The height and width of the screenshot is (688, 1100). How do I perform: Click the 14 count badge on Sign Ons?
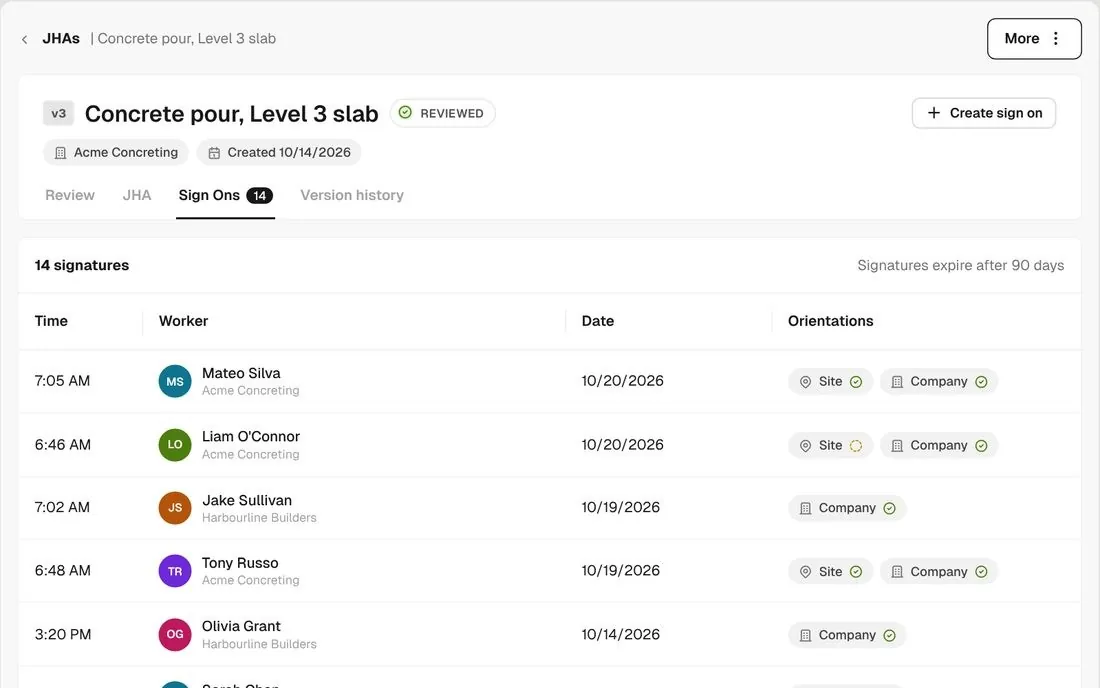coord(260,196)
